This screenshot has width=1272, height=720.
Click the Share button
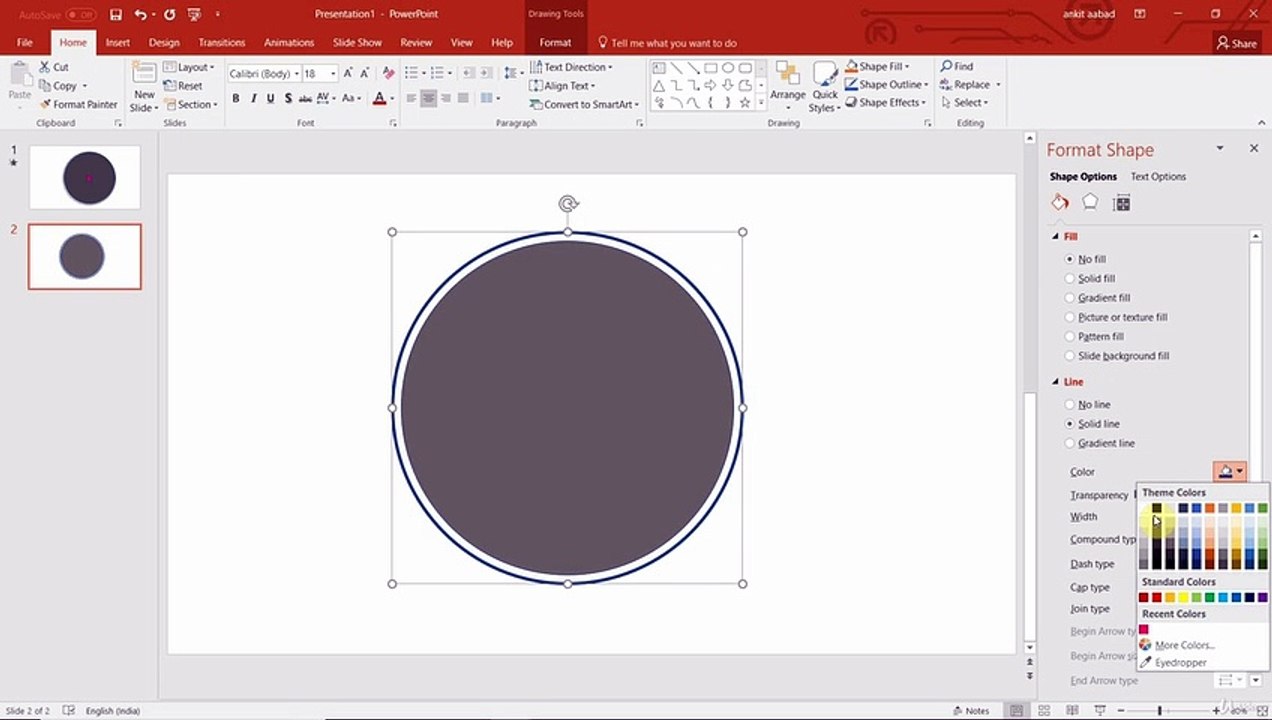(1237, 43)
